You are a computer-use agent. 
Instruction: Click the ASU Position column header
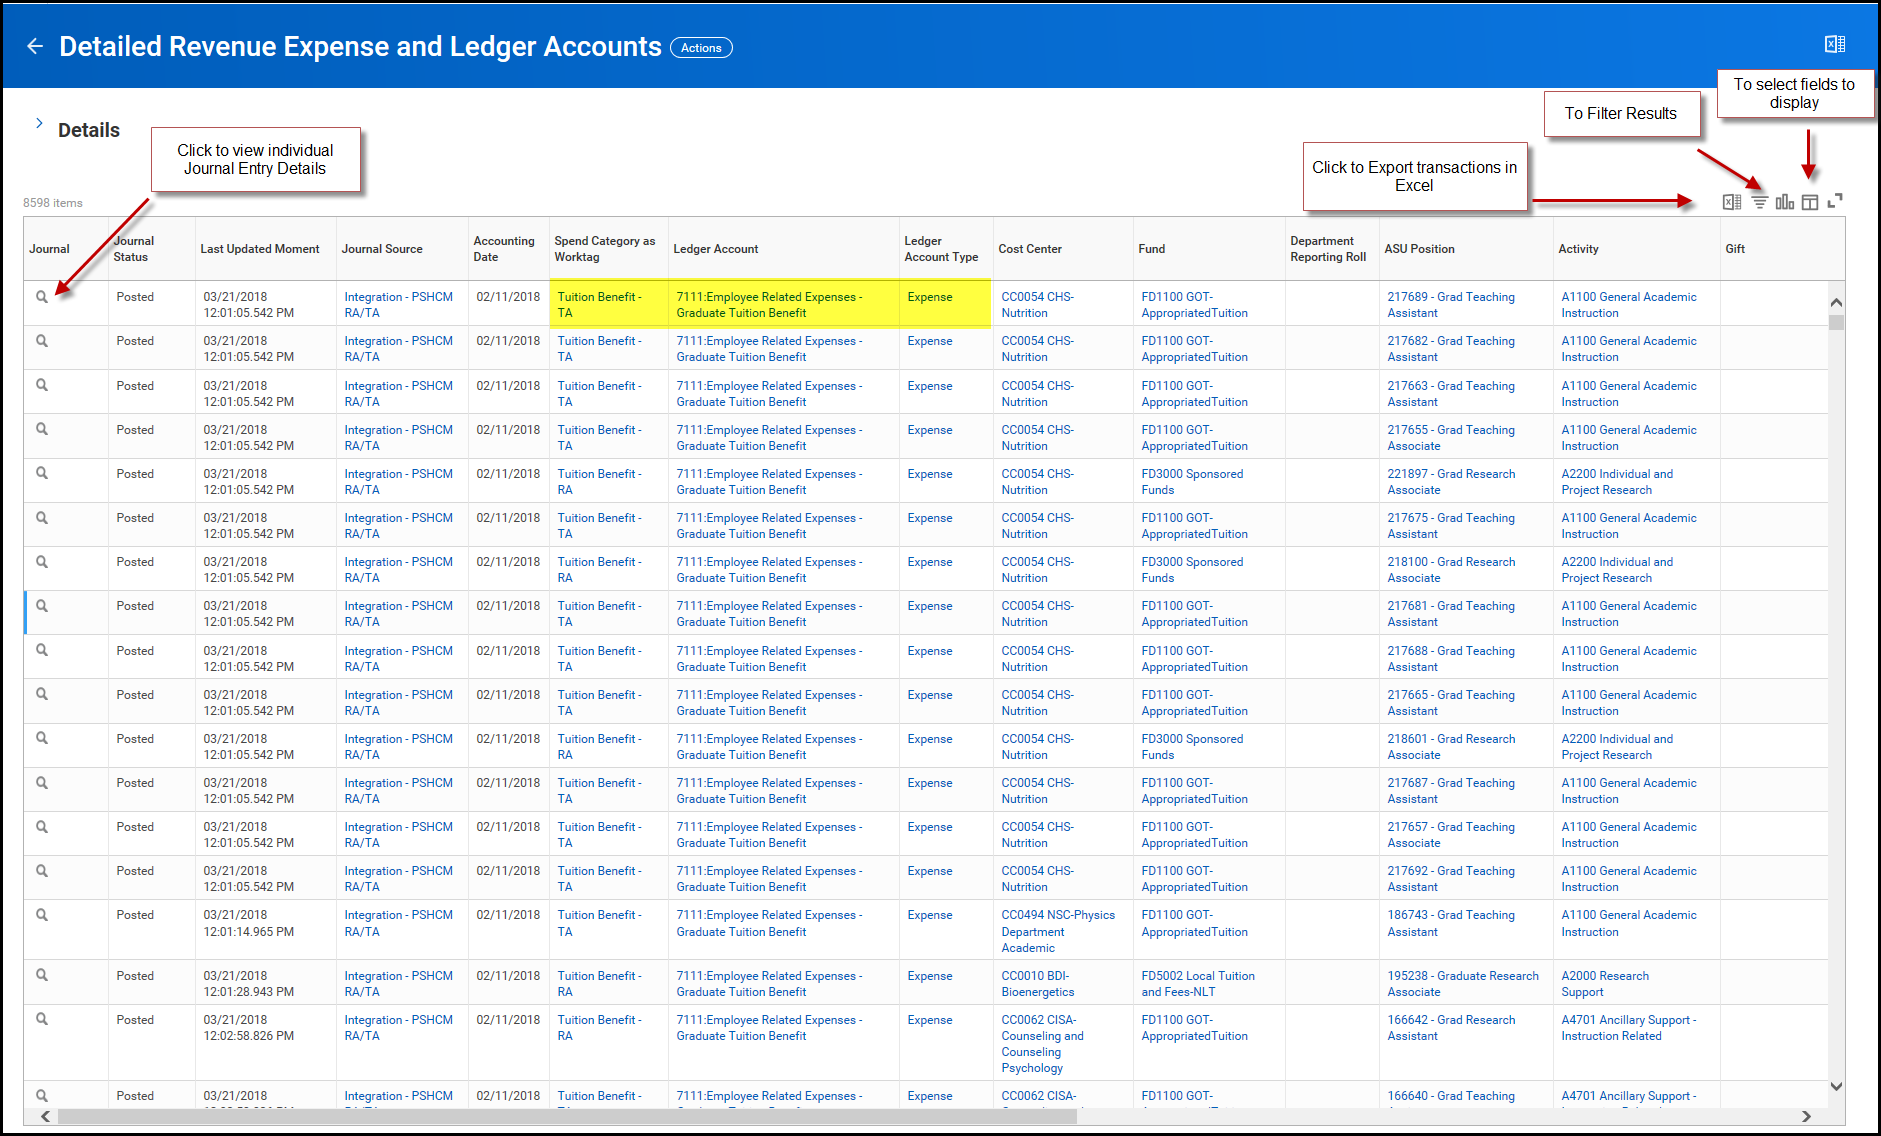coord(1419,249)
